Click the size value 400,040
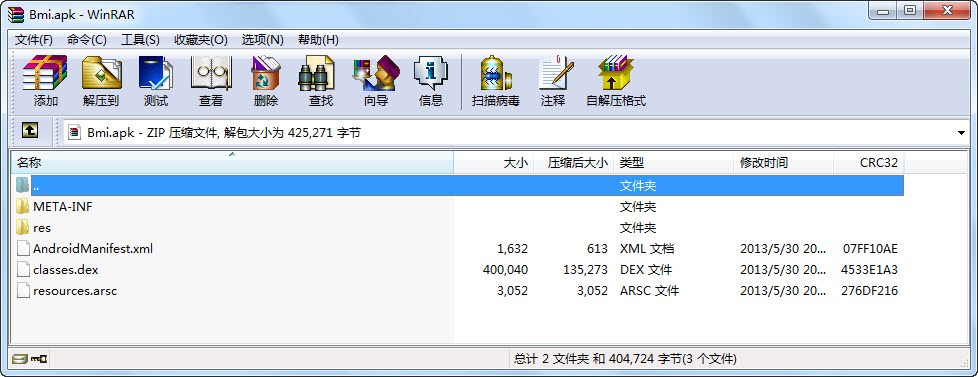Viewport: 978px width, 377px height. tap(505, 270)
